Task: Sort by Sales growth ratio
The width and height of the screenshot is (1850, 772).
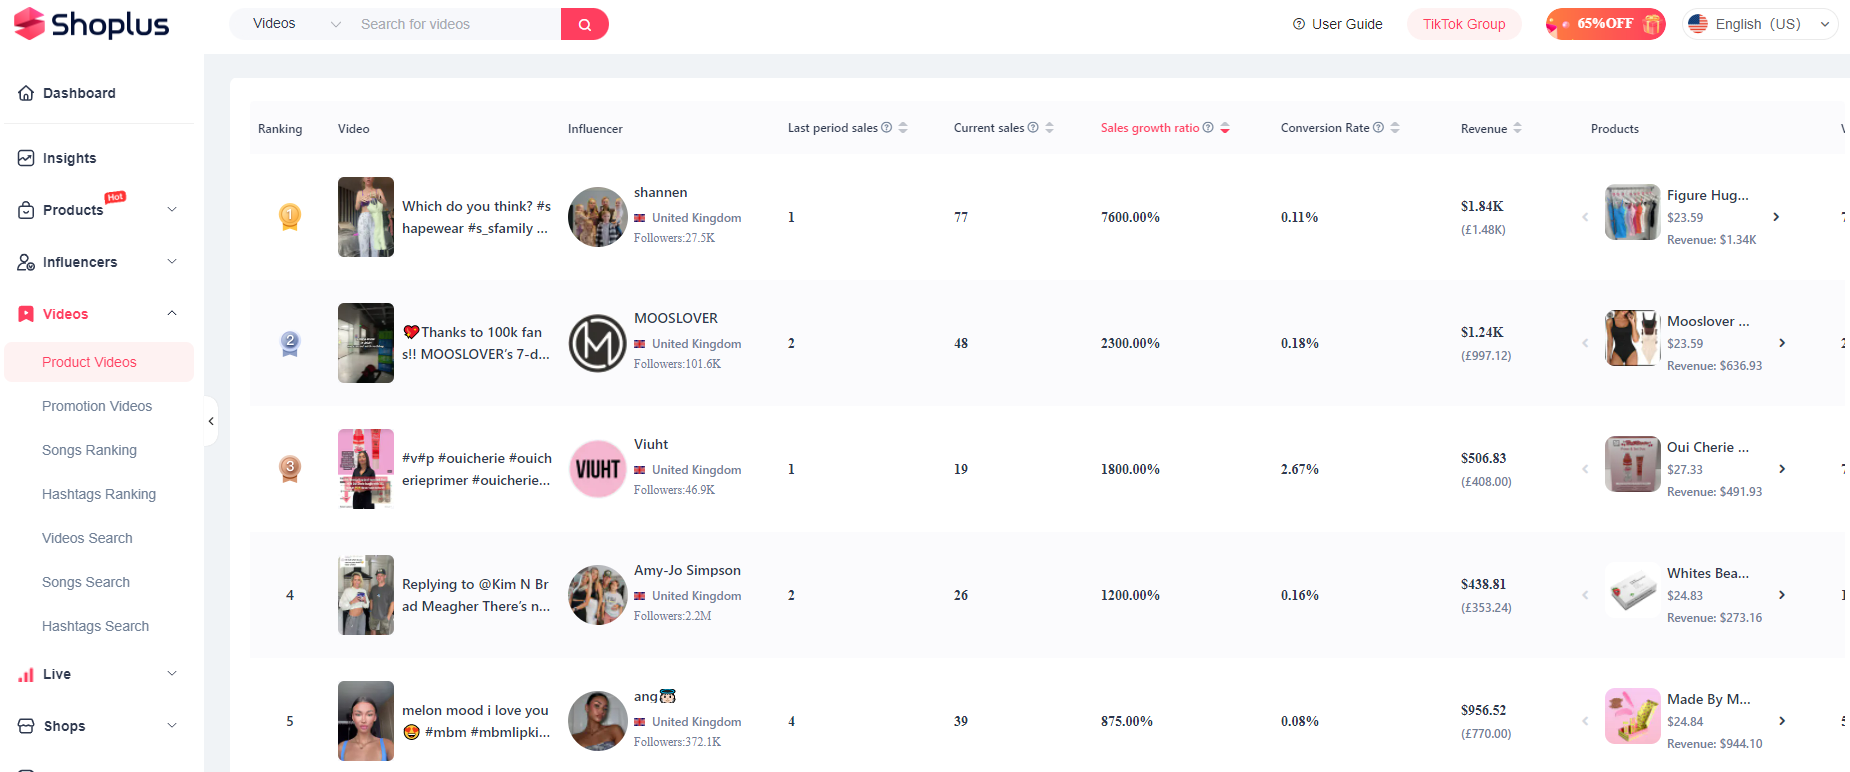Action: pyautogui.click(x=1225, y=128)
